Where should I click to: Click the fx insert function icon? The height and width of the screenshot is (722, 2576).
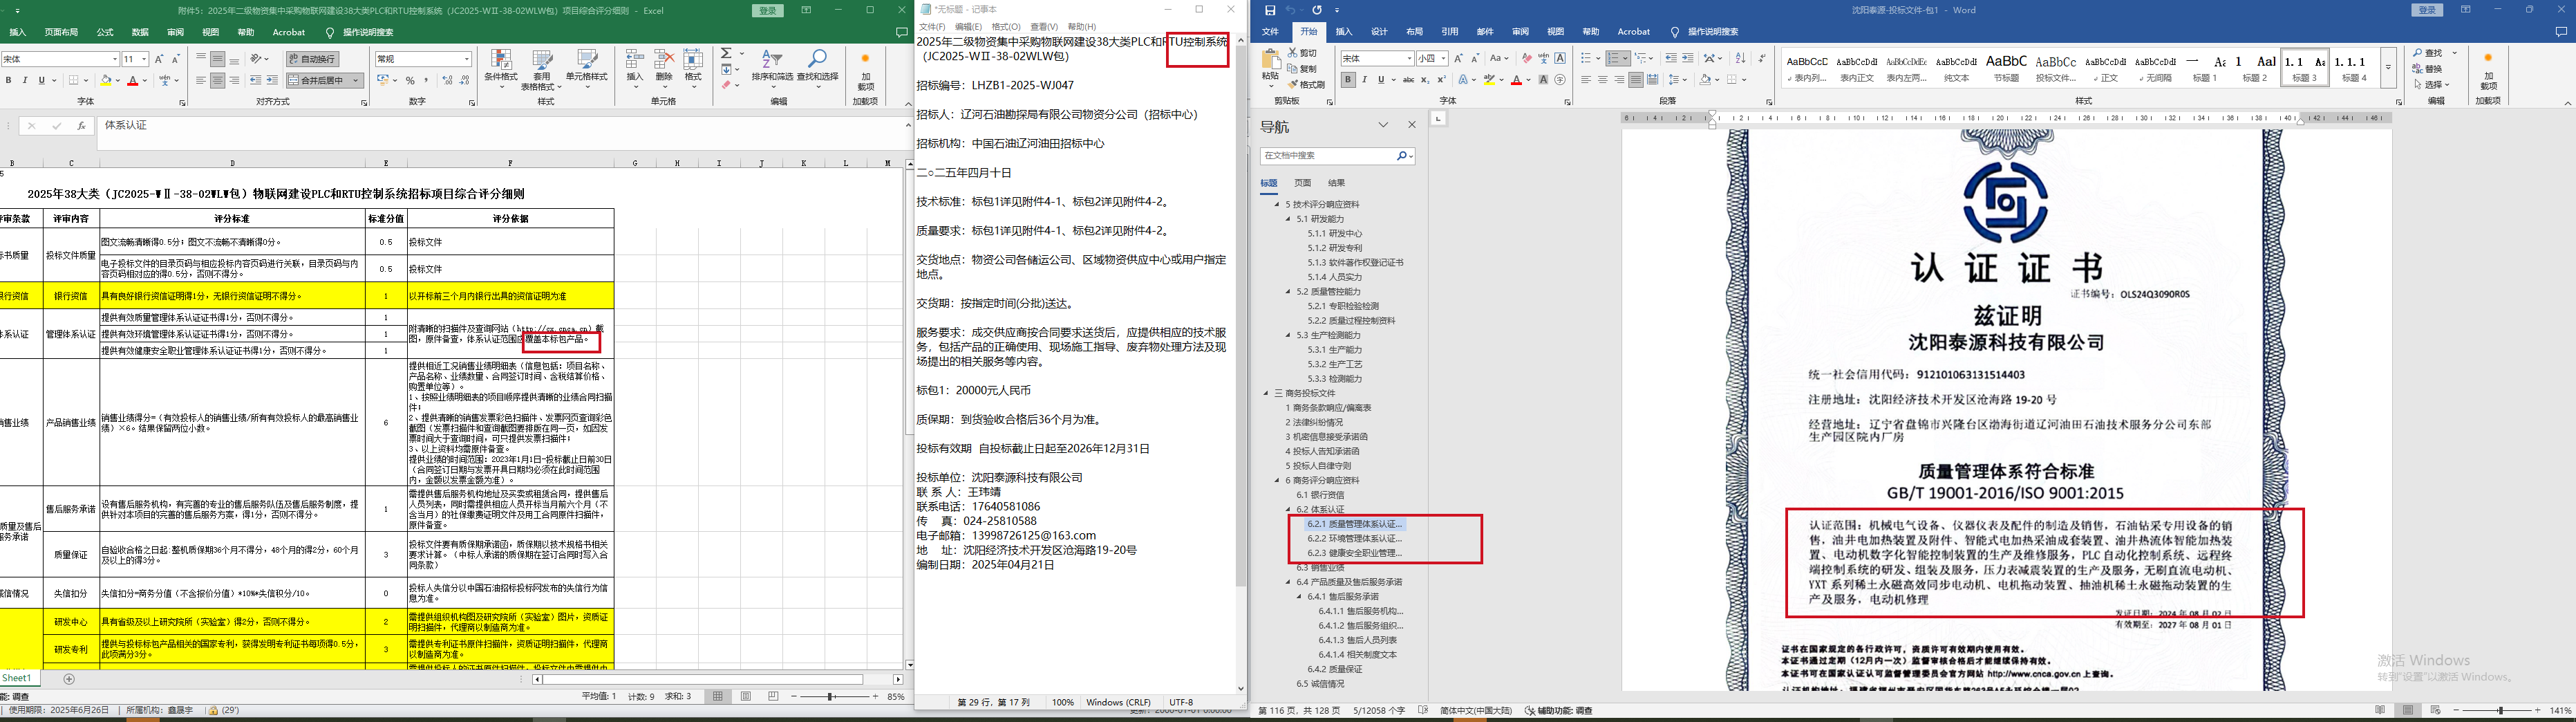tap(81, 126)
